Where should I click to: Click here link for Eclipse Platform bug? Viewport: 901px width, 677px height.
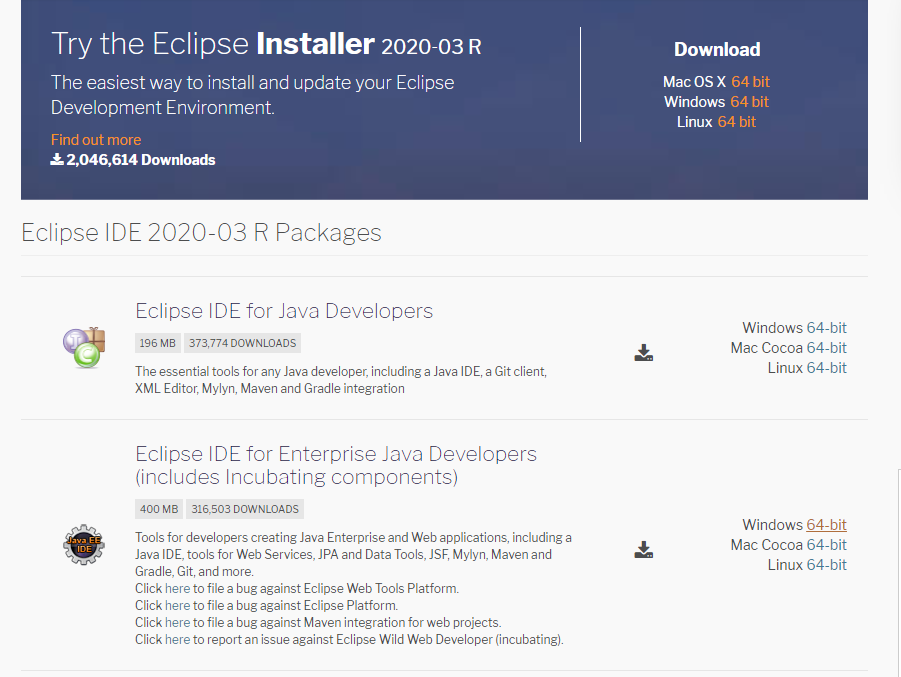[178, 606]
